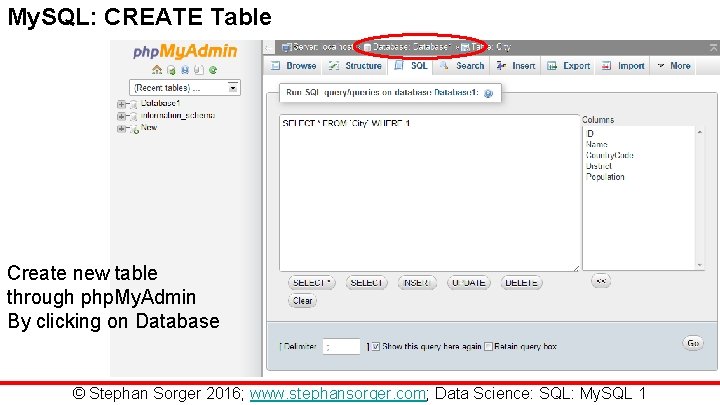Open SQL query help icon
Image resolution: width=720 pixels, height=405 pixels.
(x=489, y=93)
